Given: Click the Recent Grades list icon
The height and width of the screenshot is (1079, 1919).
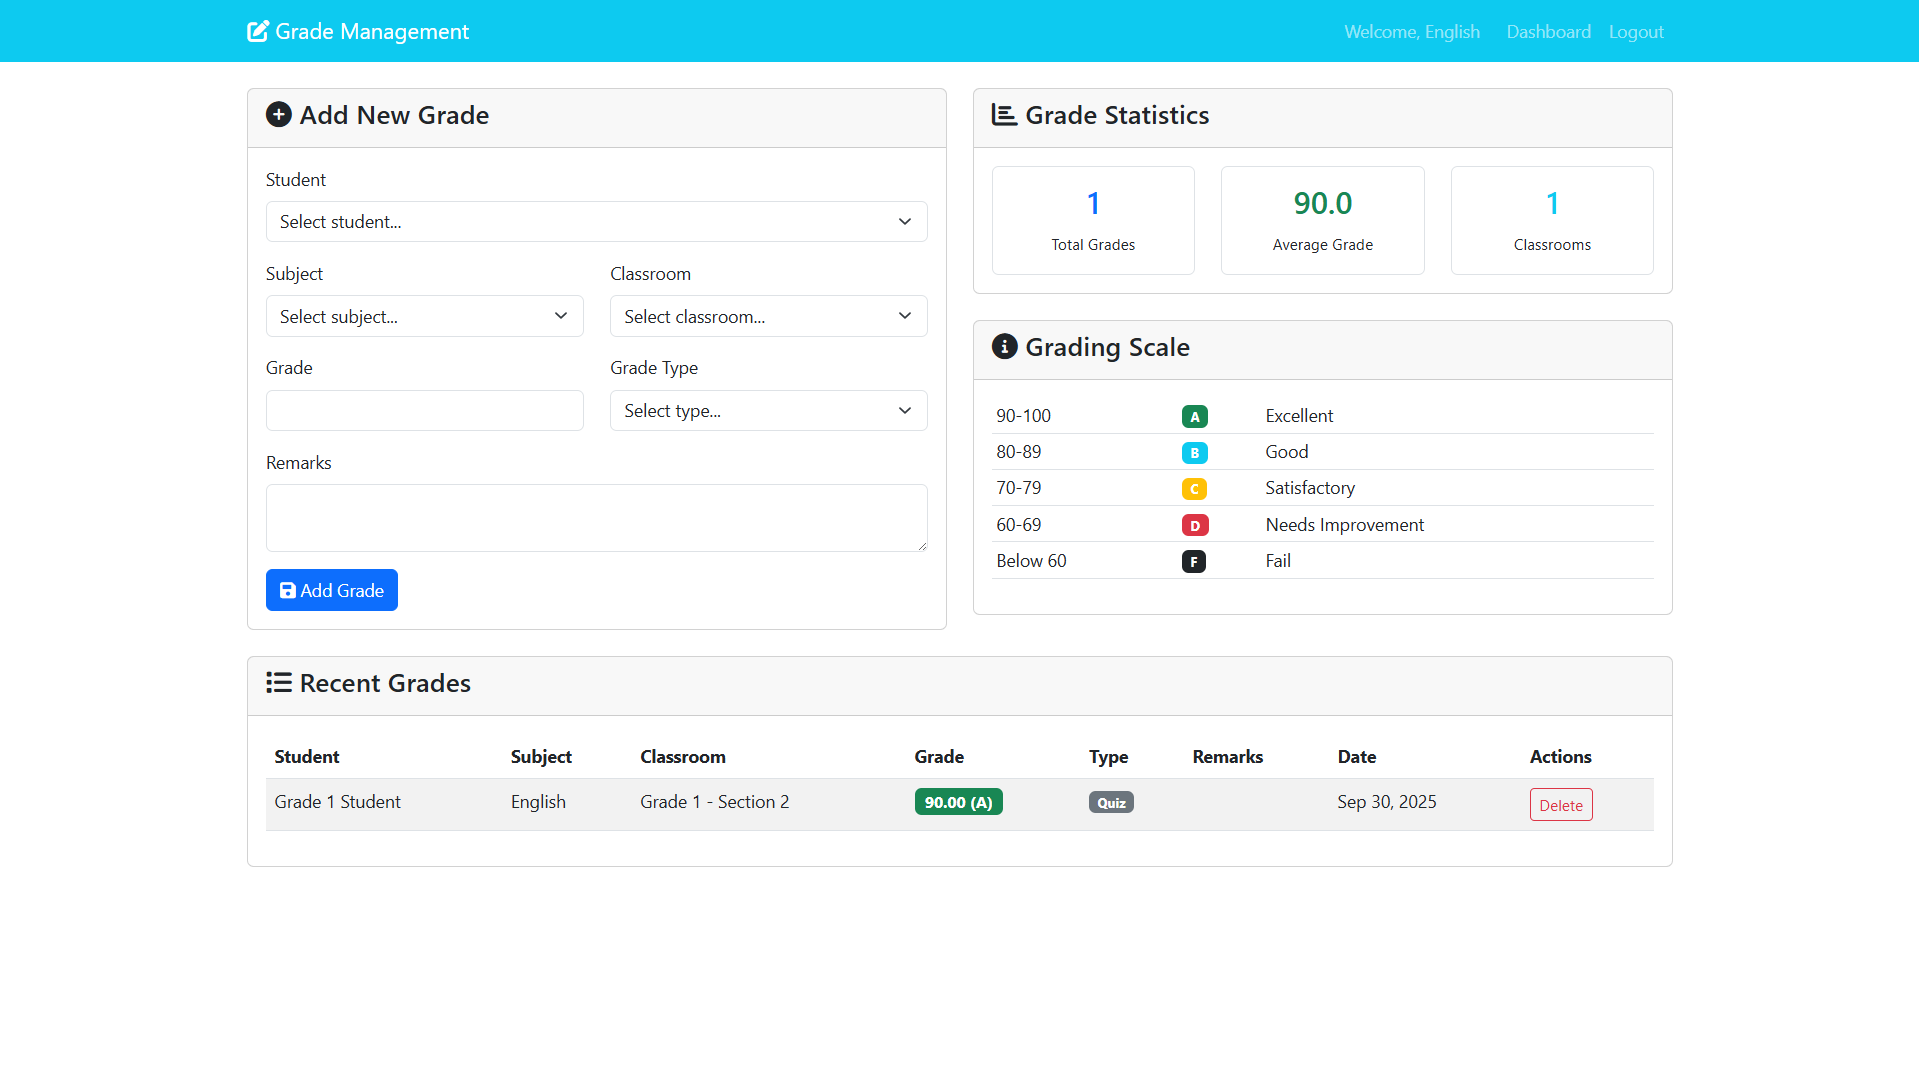Looking at the screenshot, I should [279, 683].
